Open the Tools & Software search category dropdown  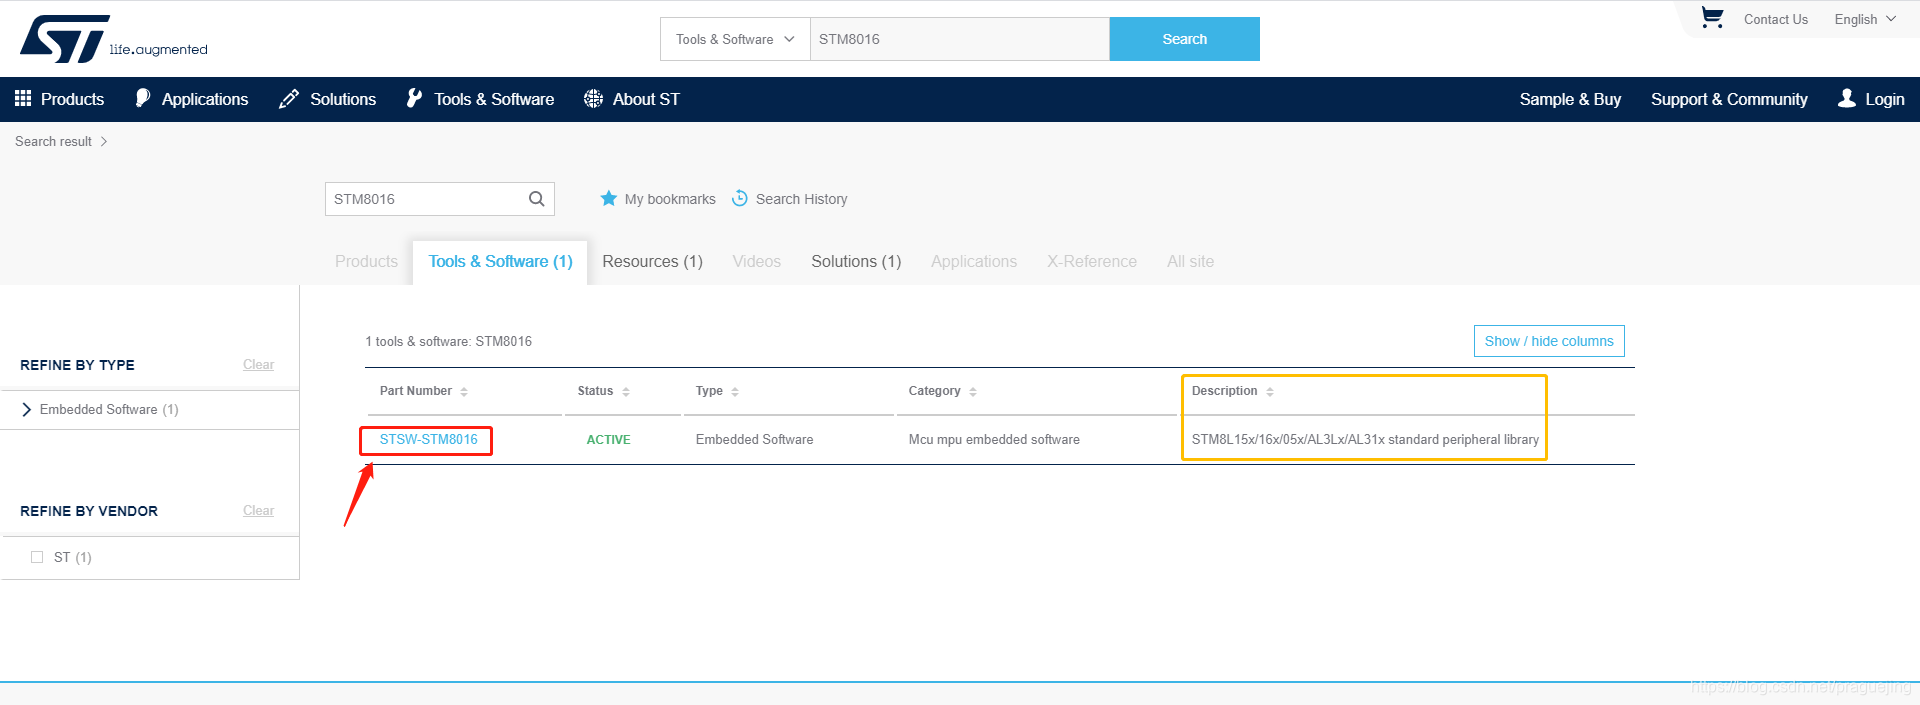(x=735, y=39)
